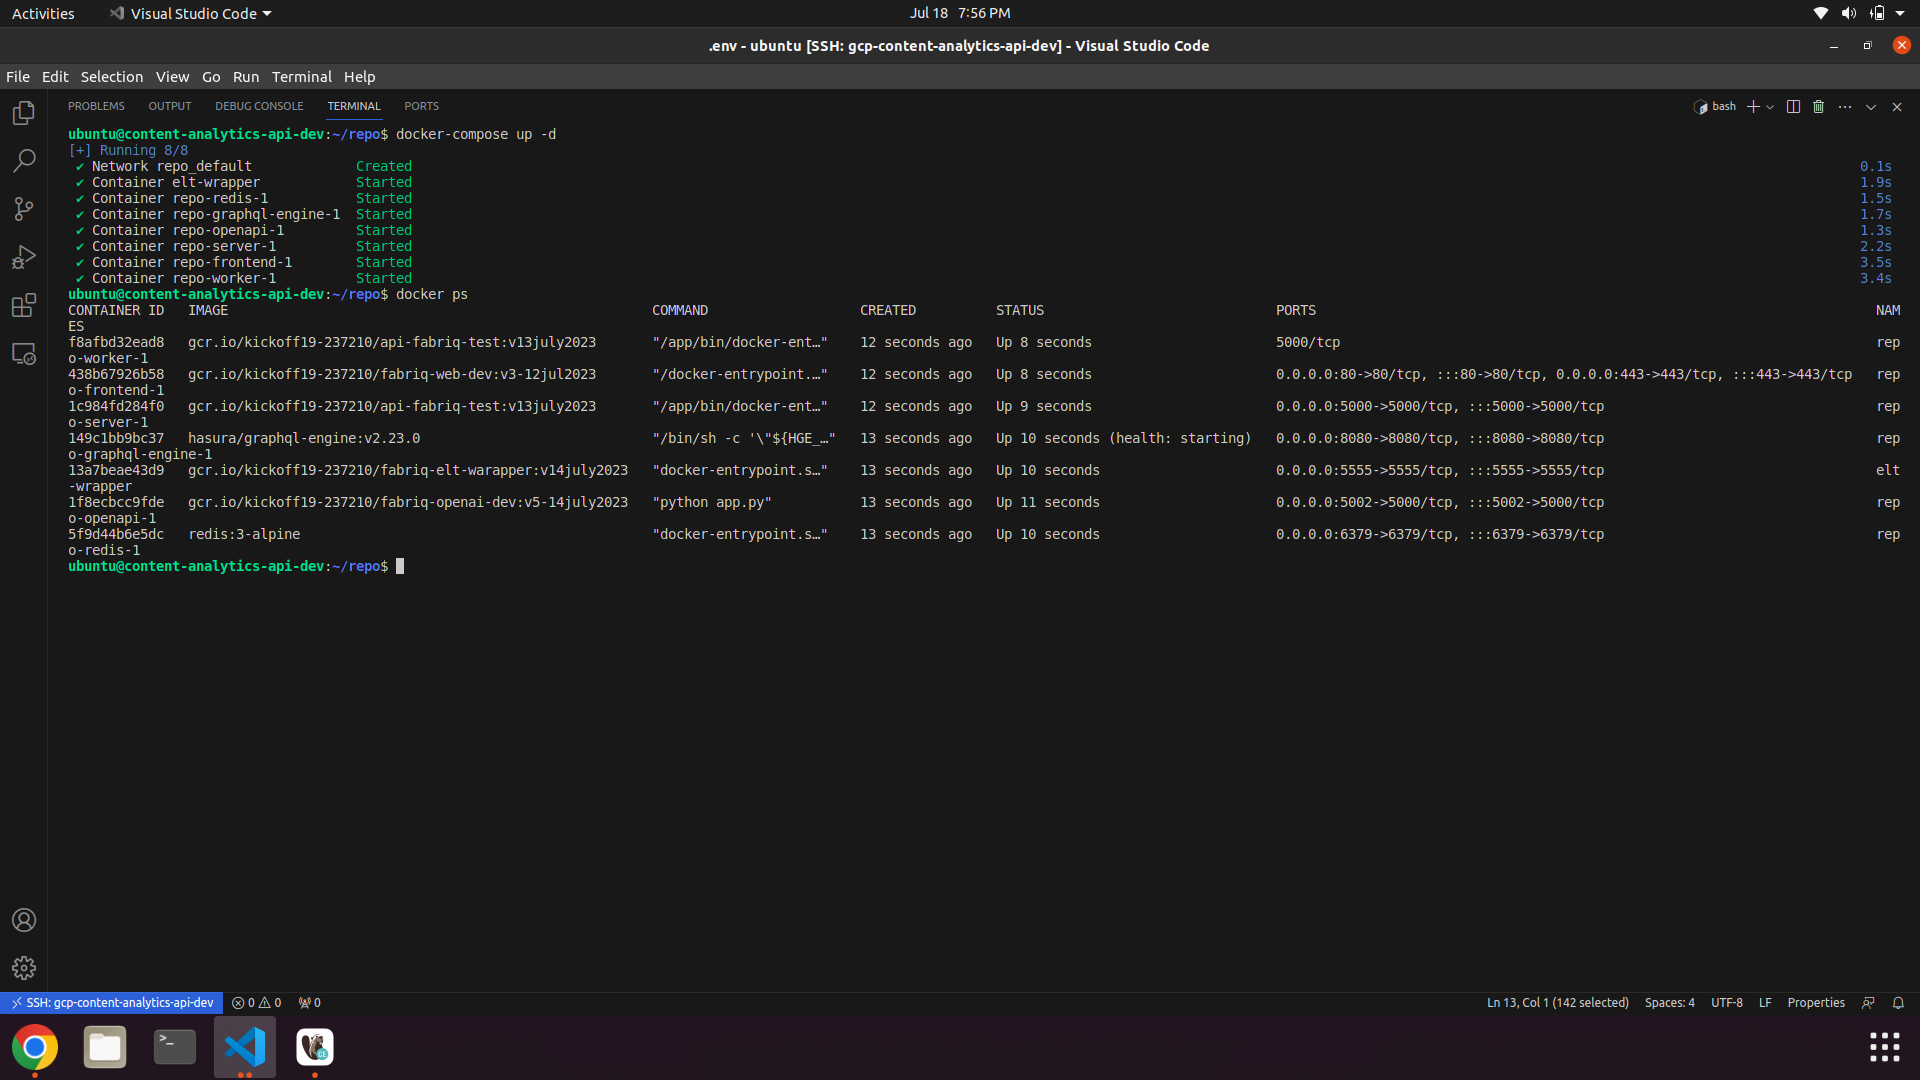1920x1080 pixels.
Task: Click the forwarded ports status indicator
Action: (310, 1003)
